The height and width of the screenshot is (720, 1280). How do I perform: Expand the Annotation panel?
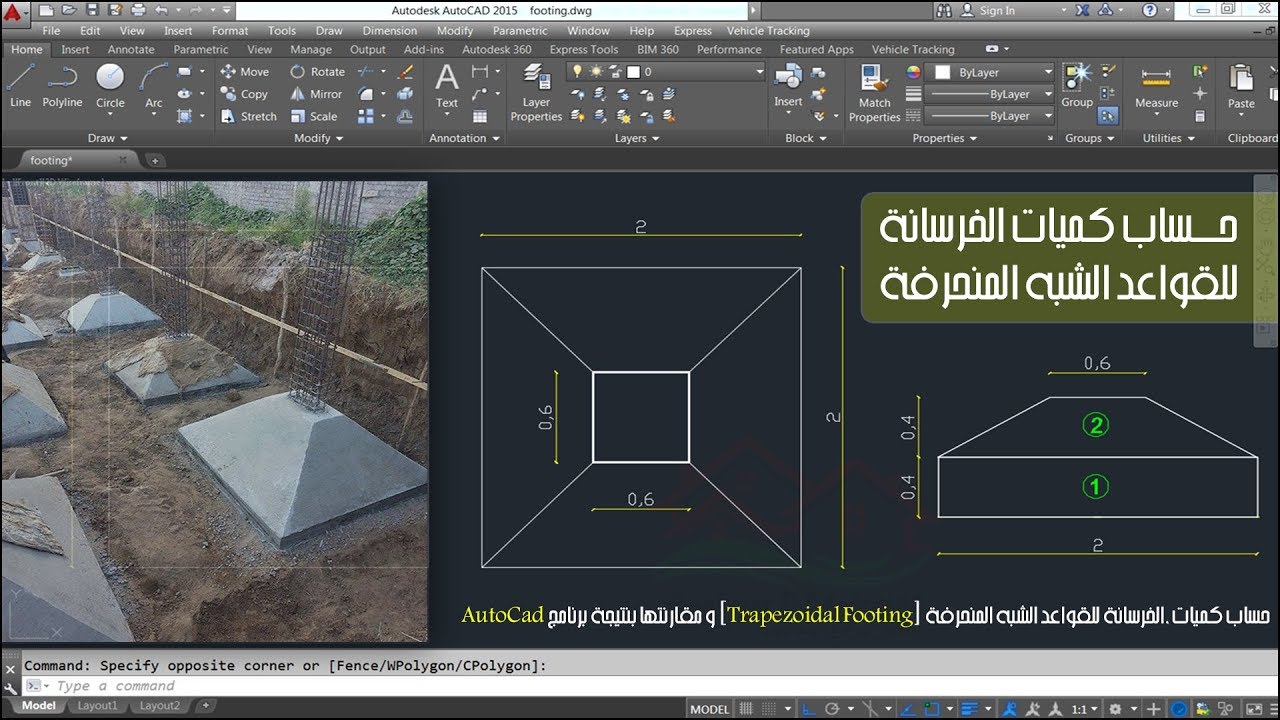465,138
